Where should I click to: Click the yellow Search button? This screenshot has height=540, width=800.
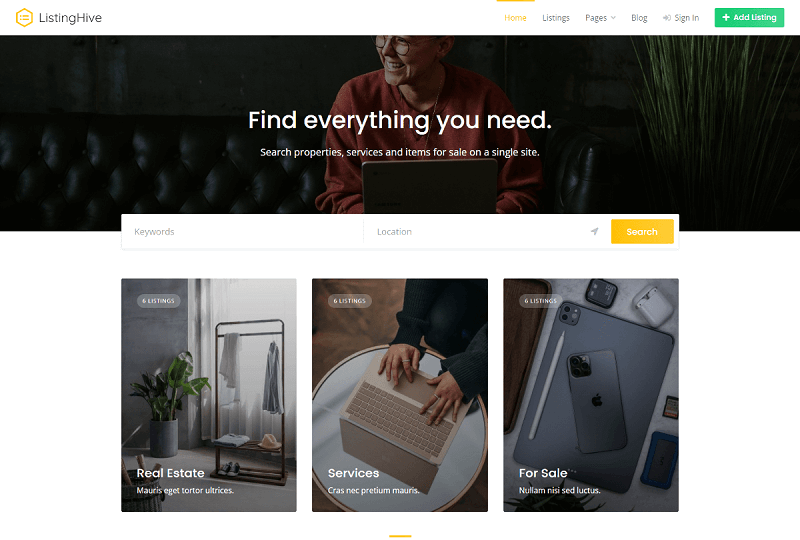pyautogui.click(x=642, y=232)
